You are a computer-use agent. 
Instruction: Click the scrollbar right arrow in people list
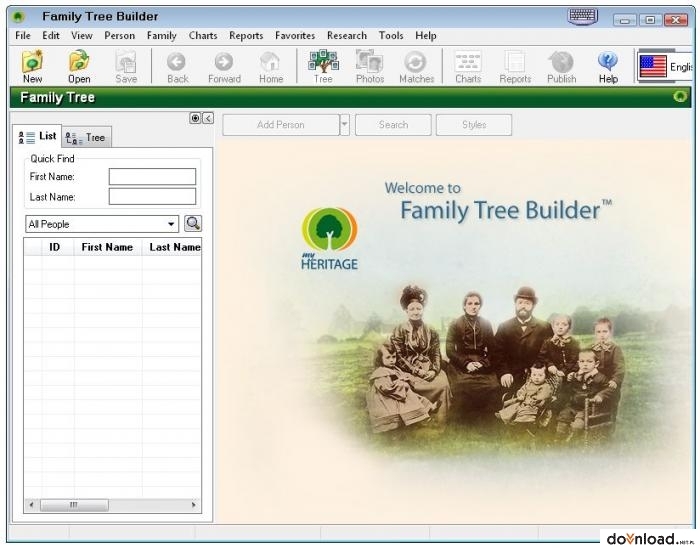193,505
